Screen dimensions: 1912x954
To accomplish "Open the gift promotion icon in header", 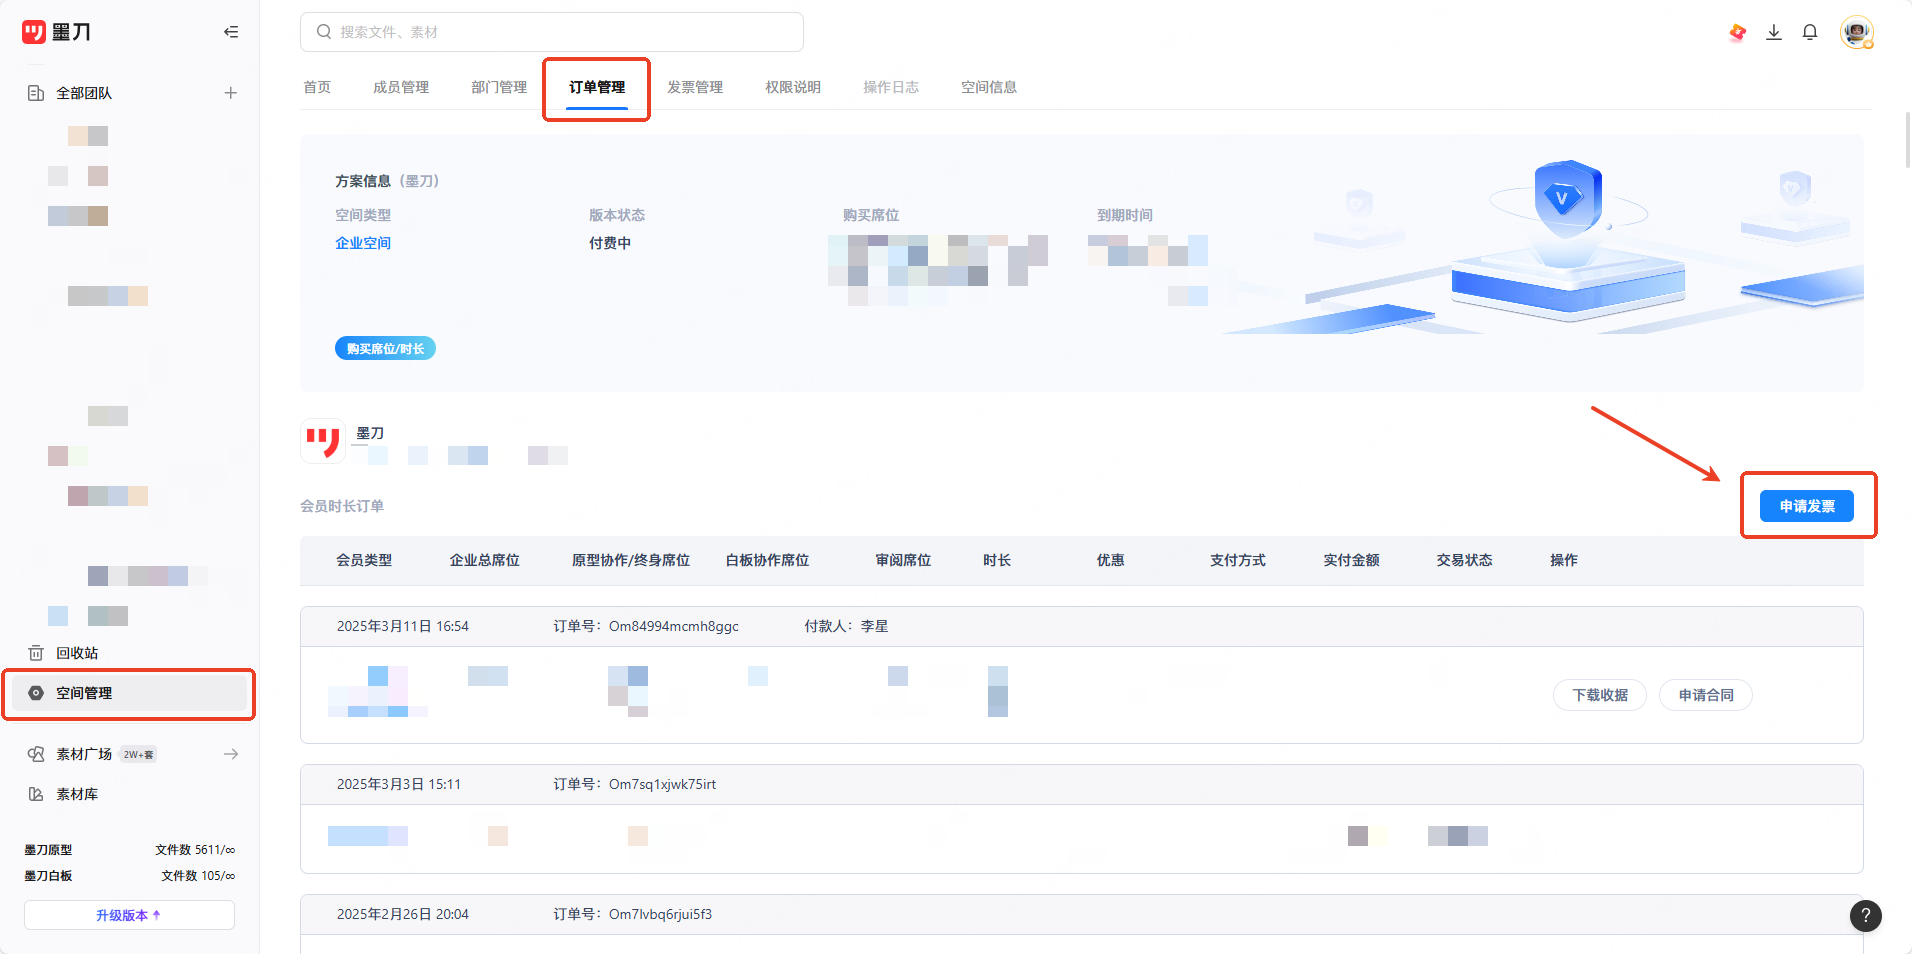I will click(x=1738, y=32).
